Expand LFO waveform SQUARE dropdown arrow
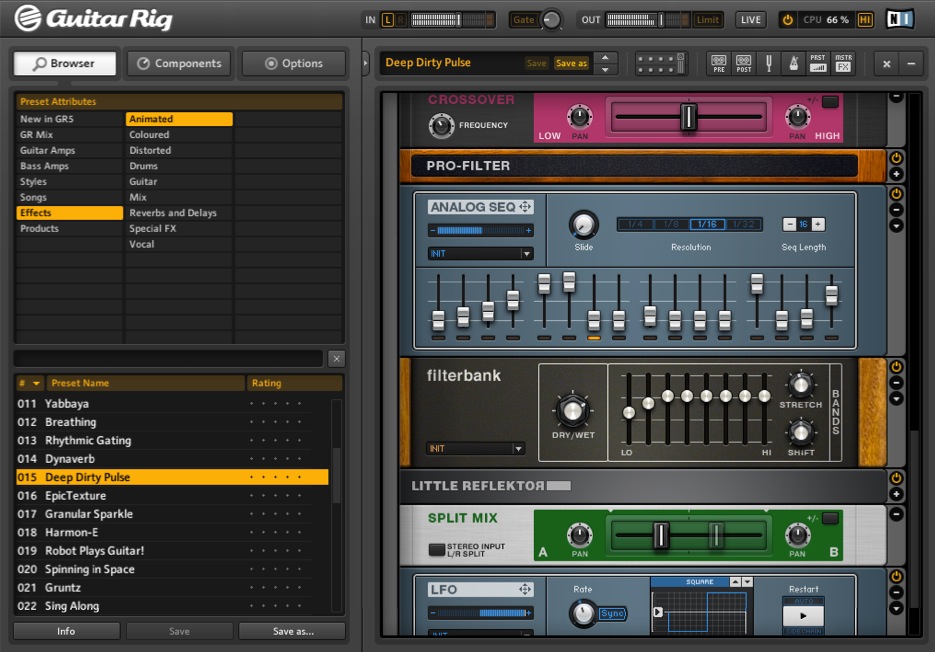This screenshot has height=652, width=935. click(x=747, y=582)
